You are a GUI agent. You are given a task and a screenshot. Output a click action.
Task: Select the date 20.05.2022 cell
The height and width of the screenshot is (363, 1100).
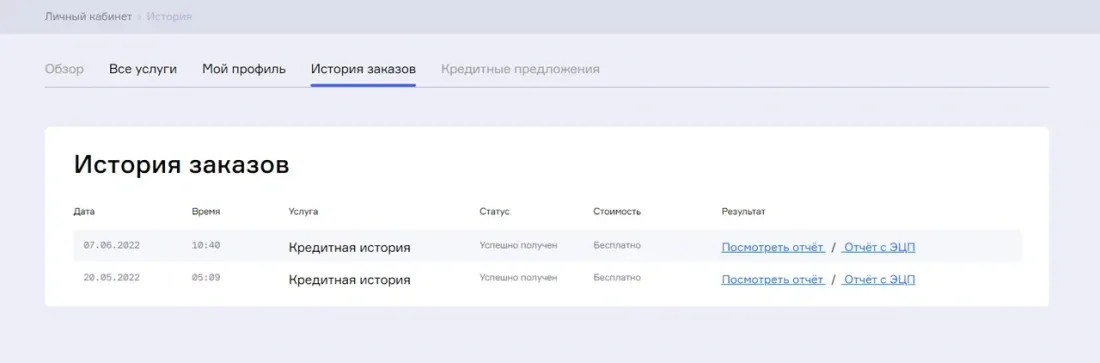[112, 277]
